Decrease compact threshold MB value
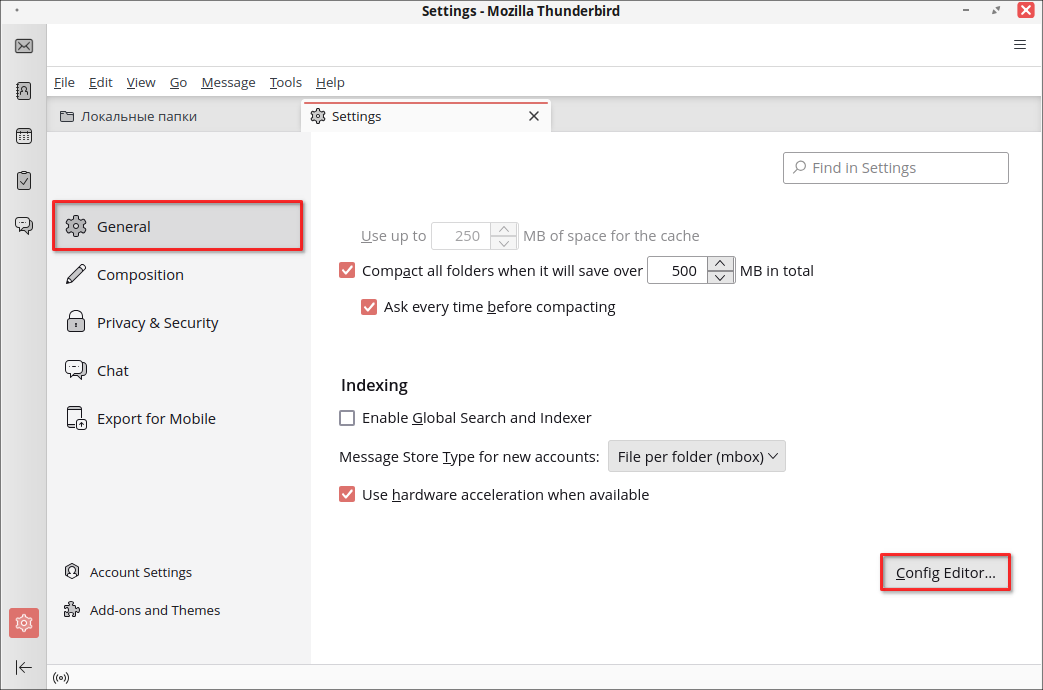This screenshot has width=1043, height=690. click(x=720, y=277)
